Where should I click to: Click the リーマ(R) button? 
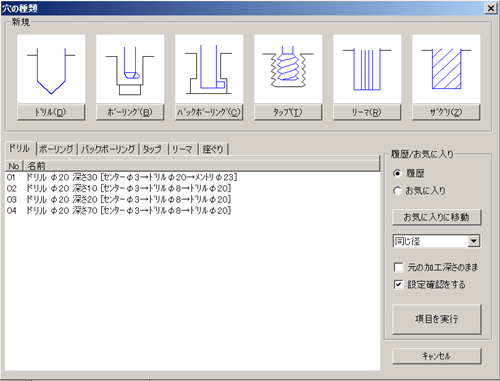(367, 112)
